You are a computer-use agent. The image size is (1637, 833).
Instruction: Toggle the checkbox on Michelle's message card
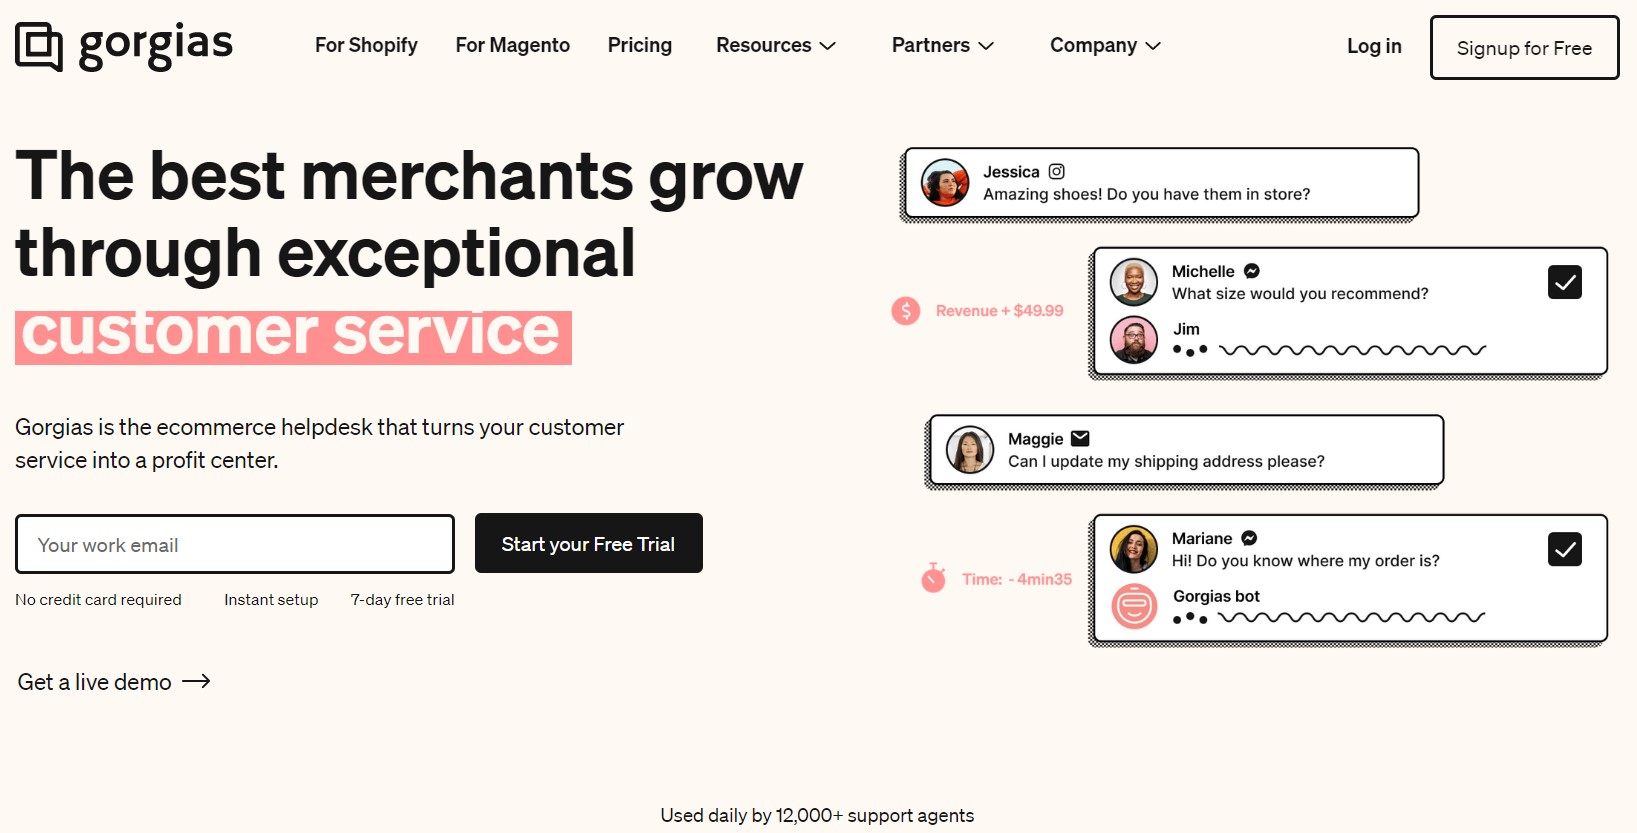1564,283
